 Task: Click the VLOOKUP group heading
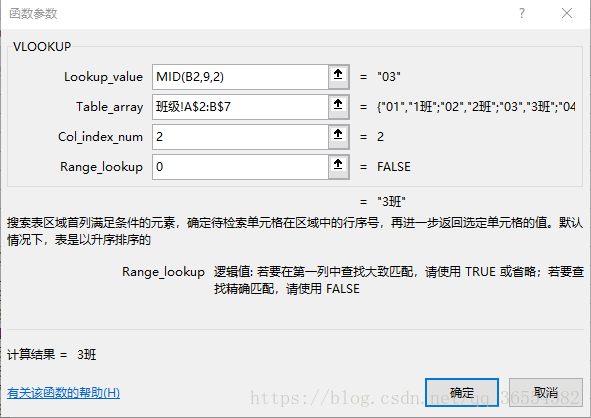point(42,46)
